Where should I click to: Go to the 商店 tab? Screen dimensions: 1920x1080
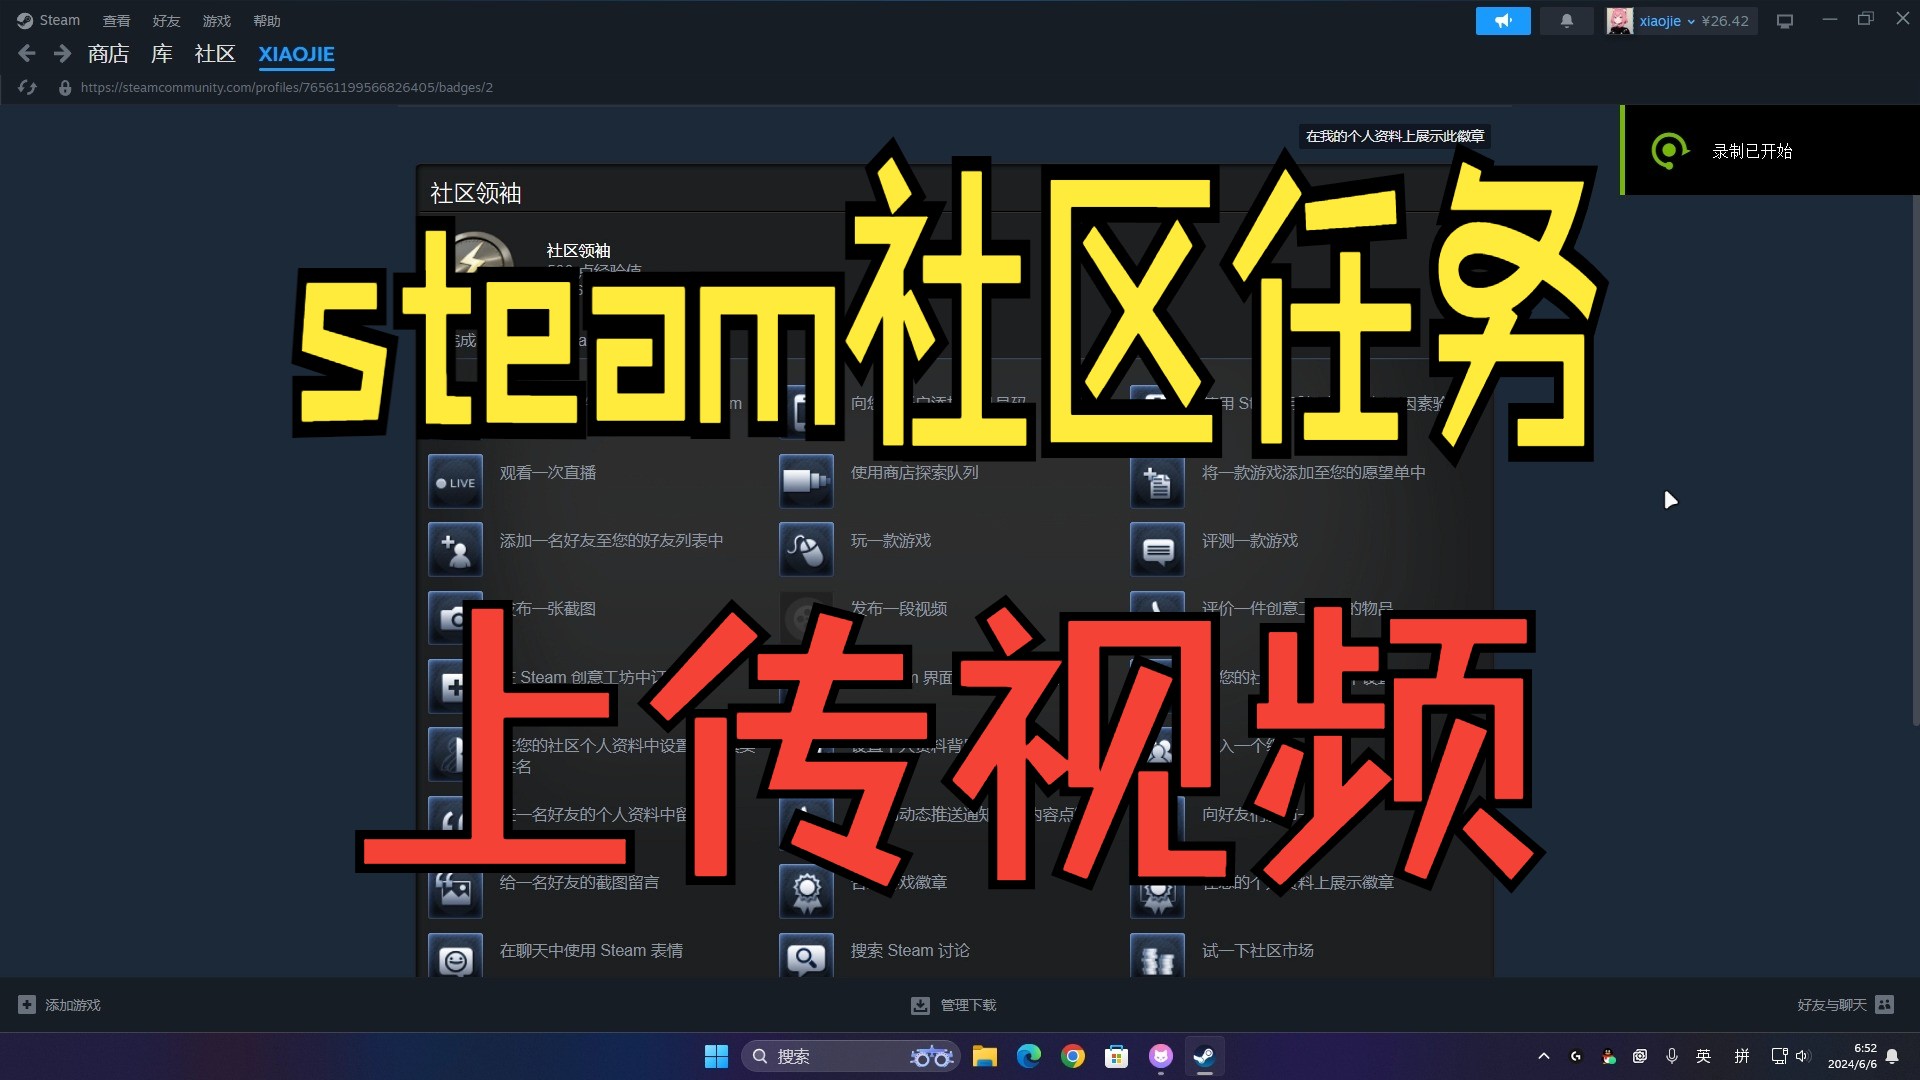tap(108, 54)
